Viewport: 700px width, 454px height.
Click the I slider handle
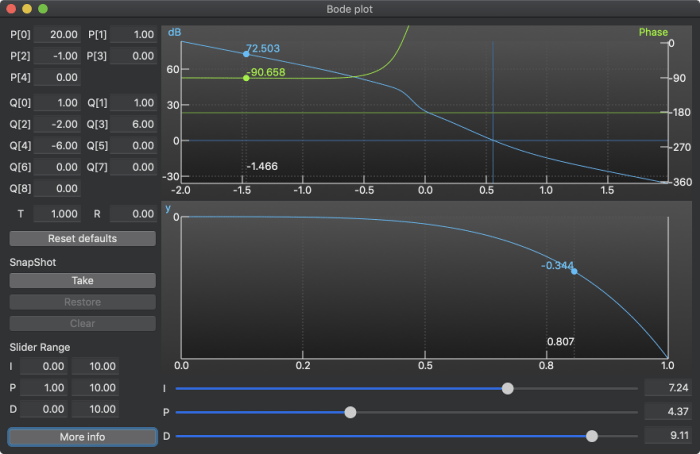[508, 388]
